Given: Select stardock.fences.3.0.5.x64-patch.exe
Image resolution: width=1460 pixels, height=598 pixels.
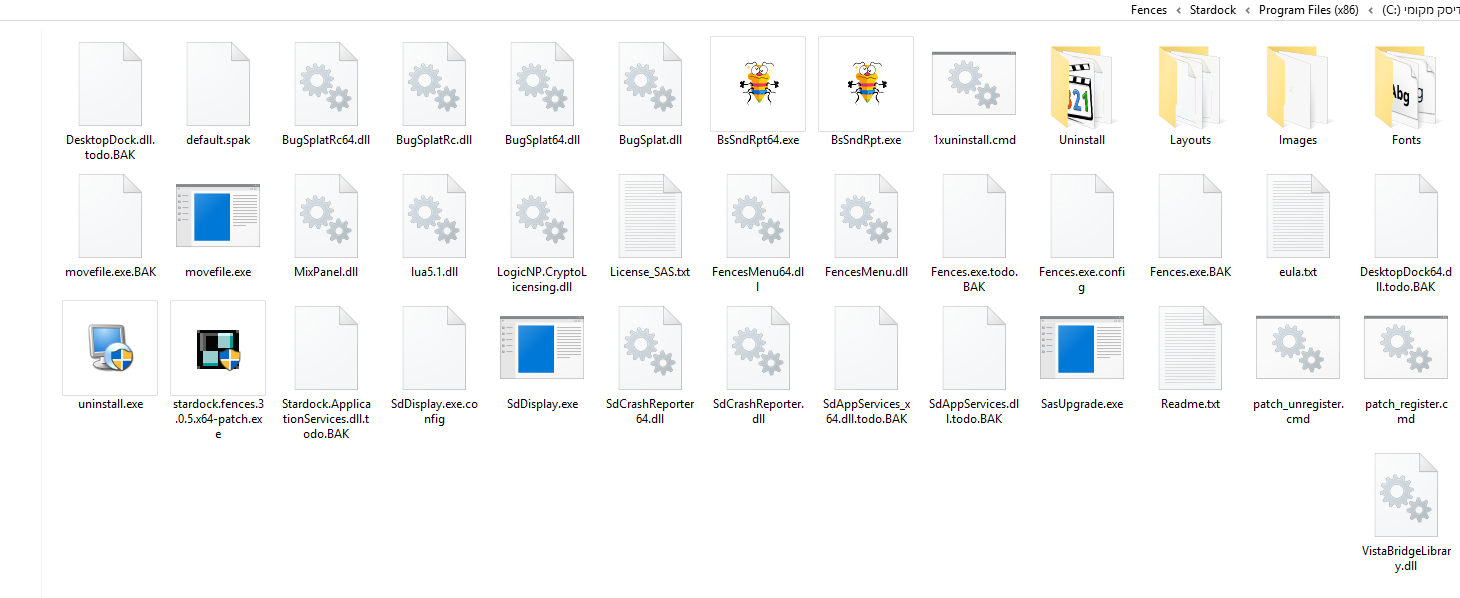Looking at the screenshot, I should tap(218, 371).
